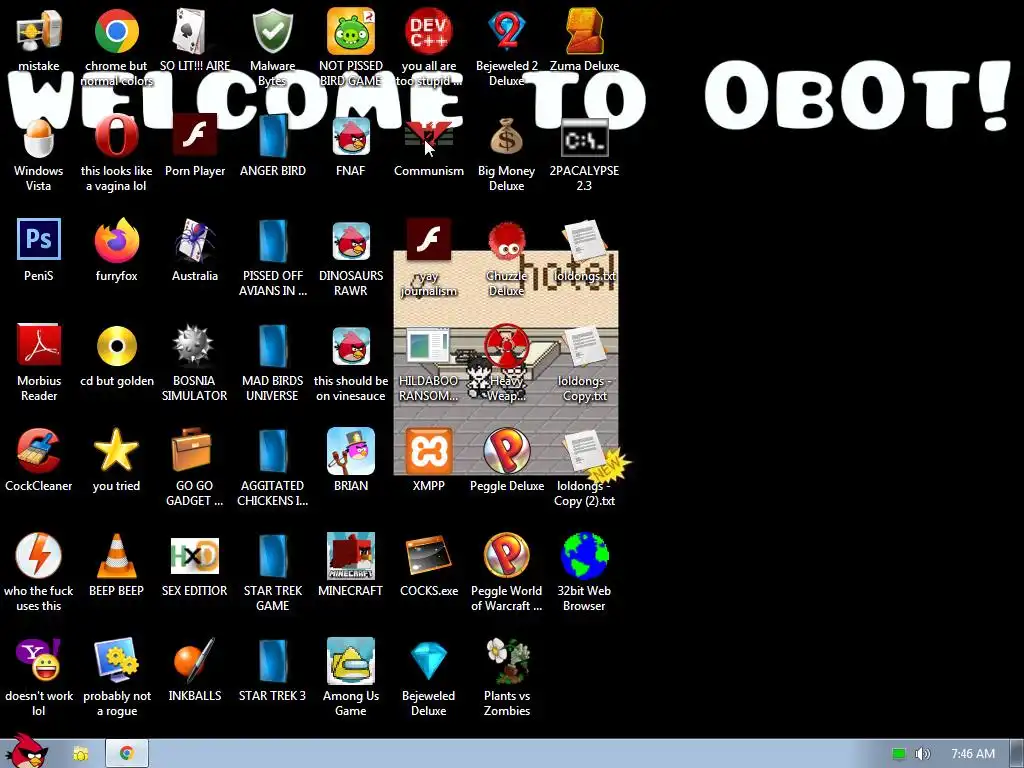
Task: Open the furryfox Firefox icon
Action: point(116,240)
